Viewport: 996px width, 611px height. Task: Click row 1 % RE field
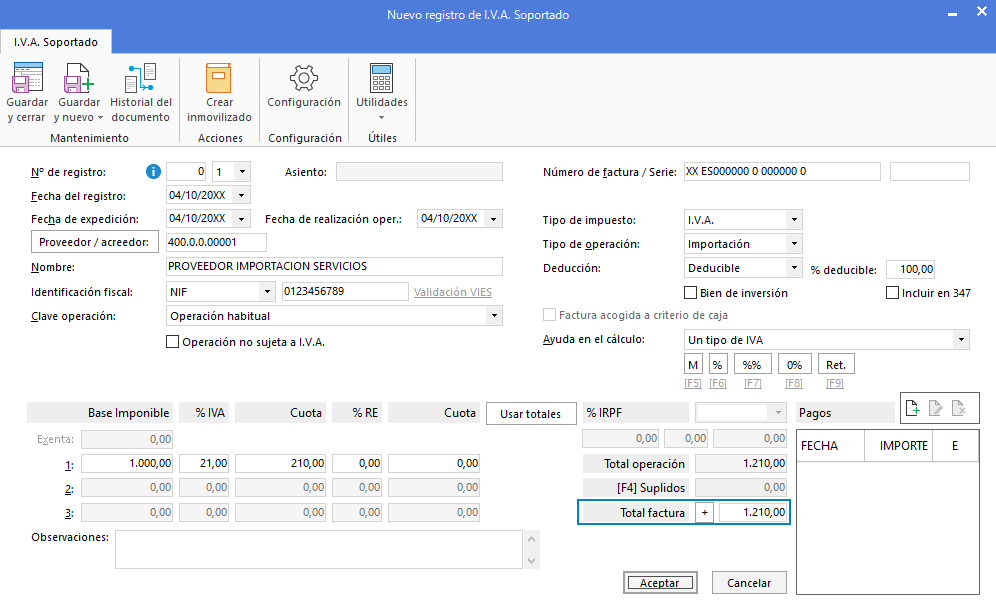(x=357, y=464)
